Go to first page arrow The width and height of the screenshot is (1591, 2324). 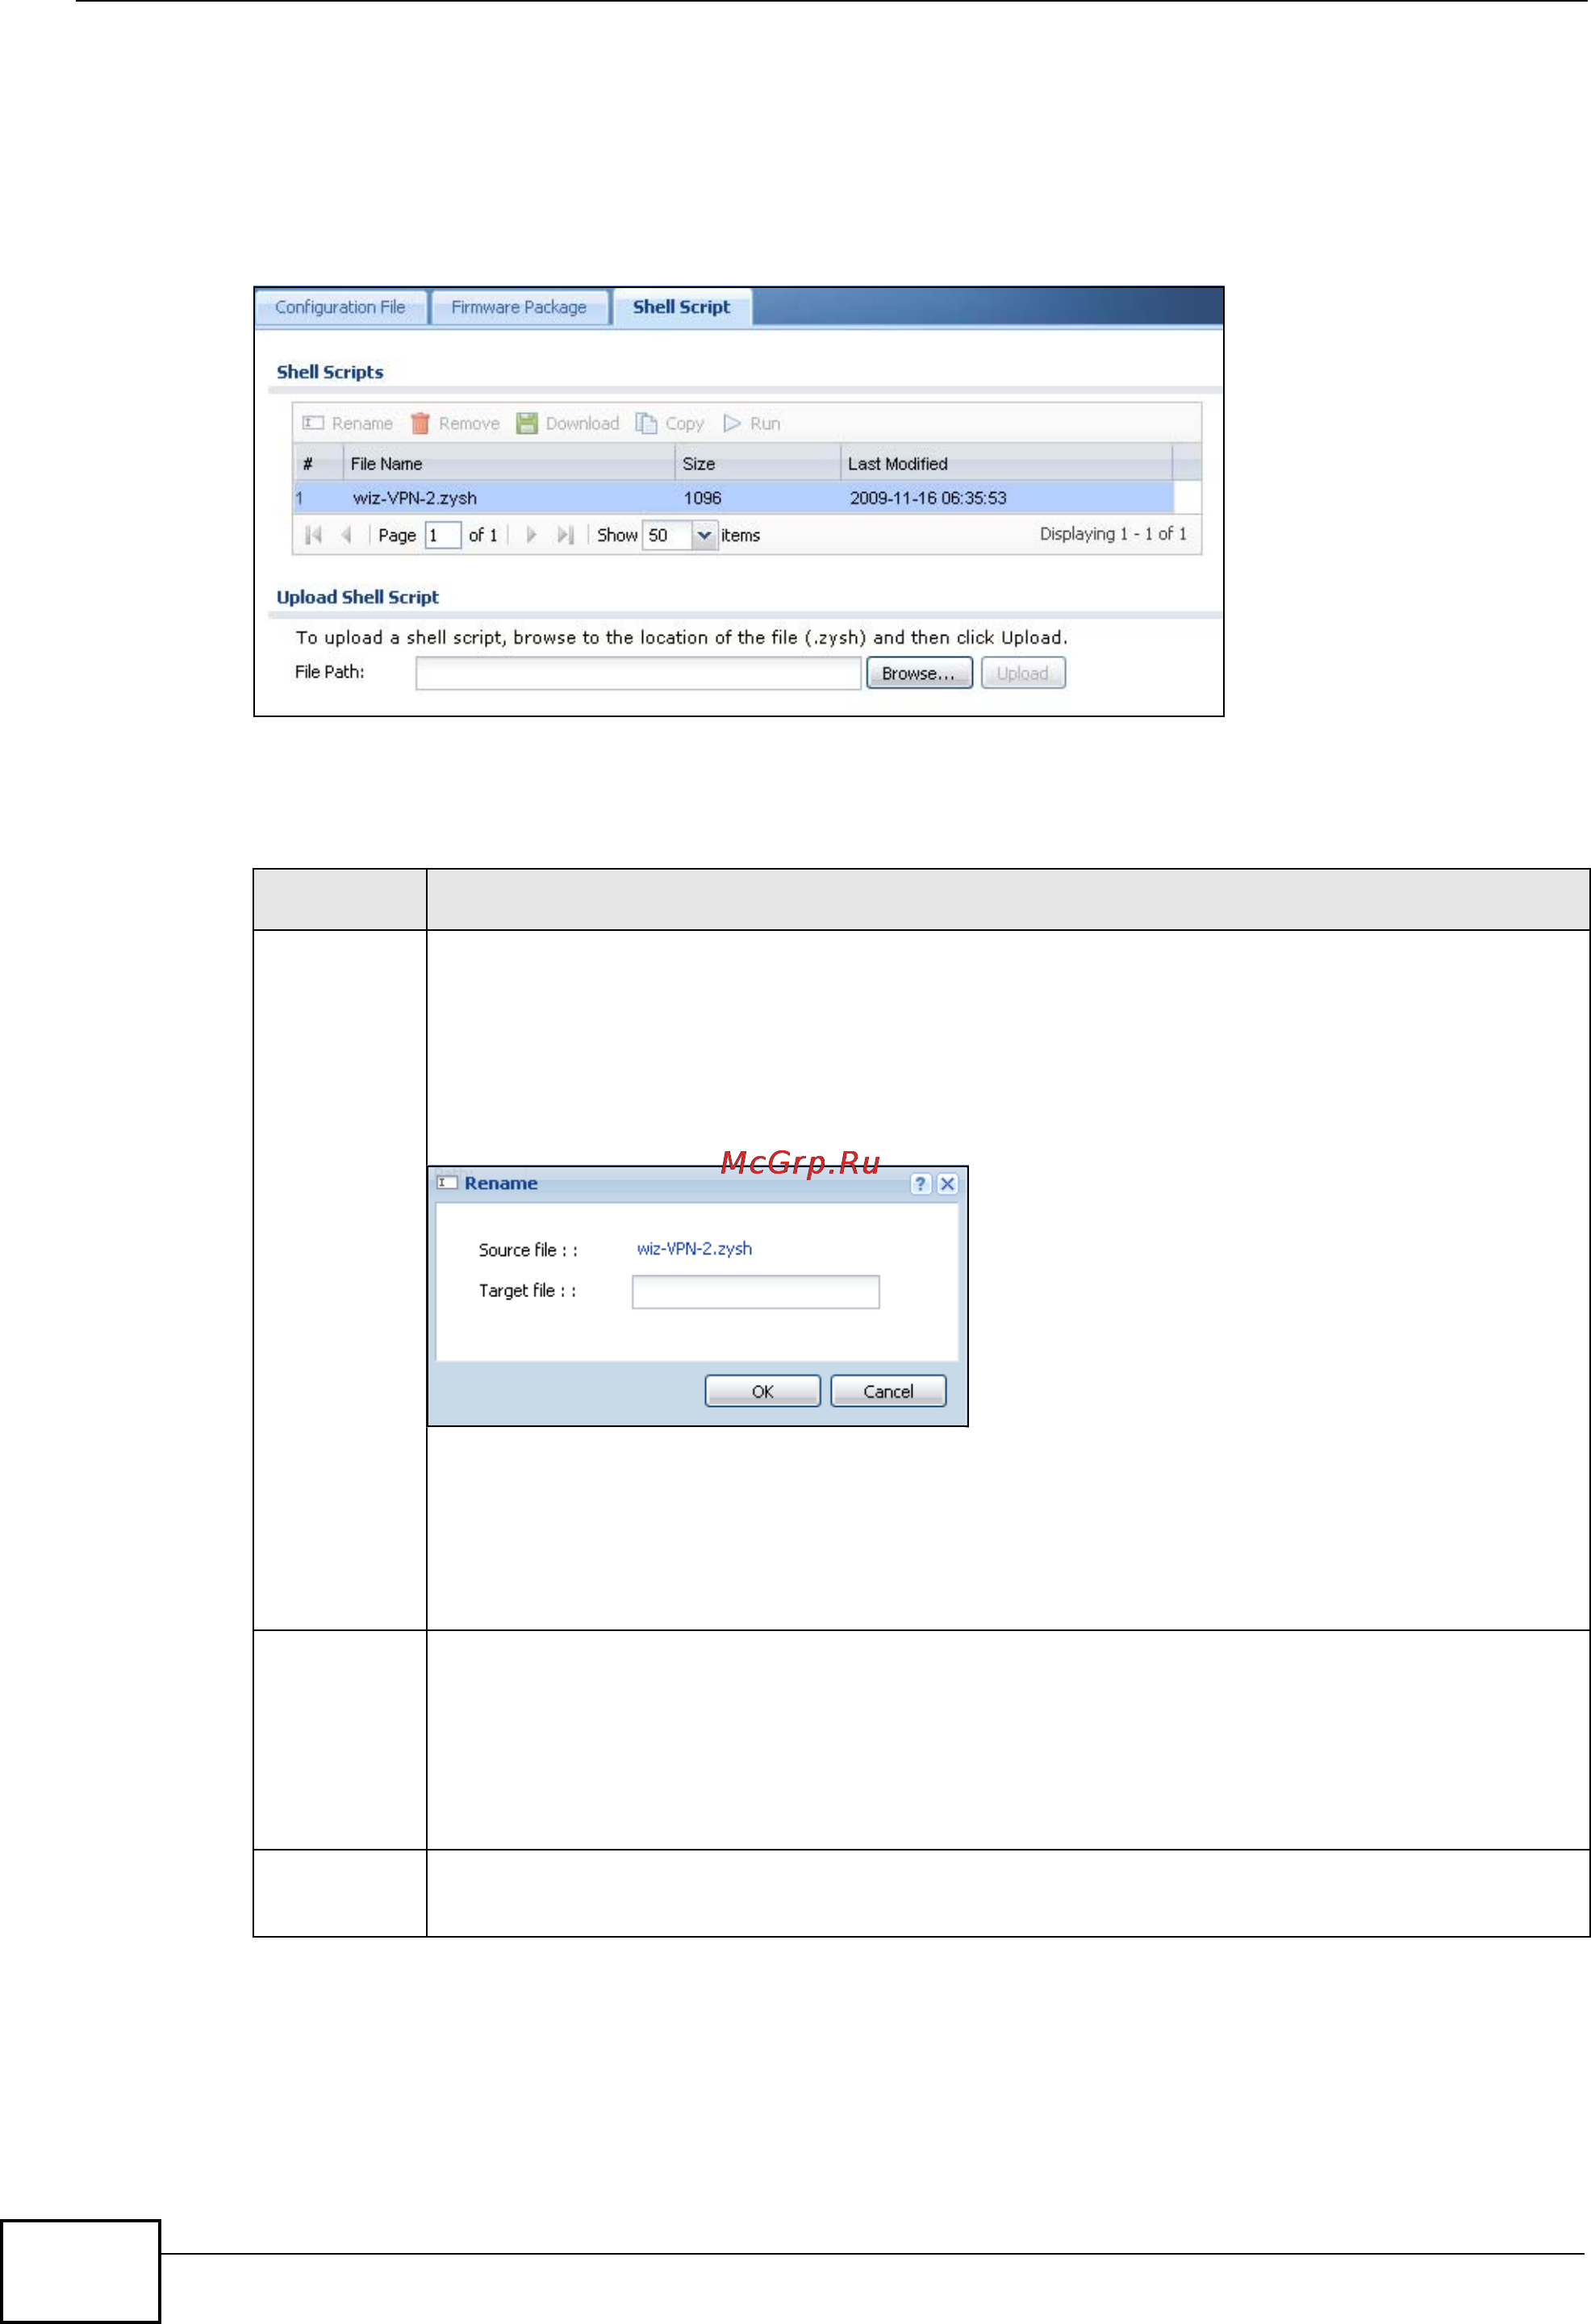(x=313, y=535)
